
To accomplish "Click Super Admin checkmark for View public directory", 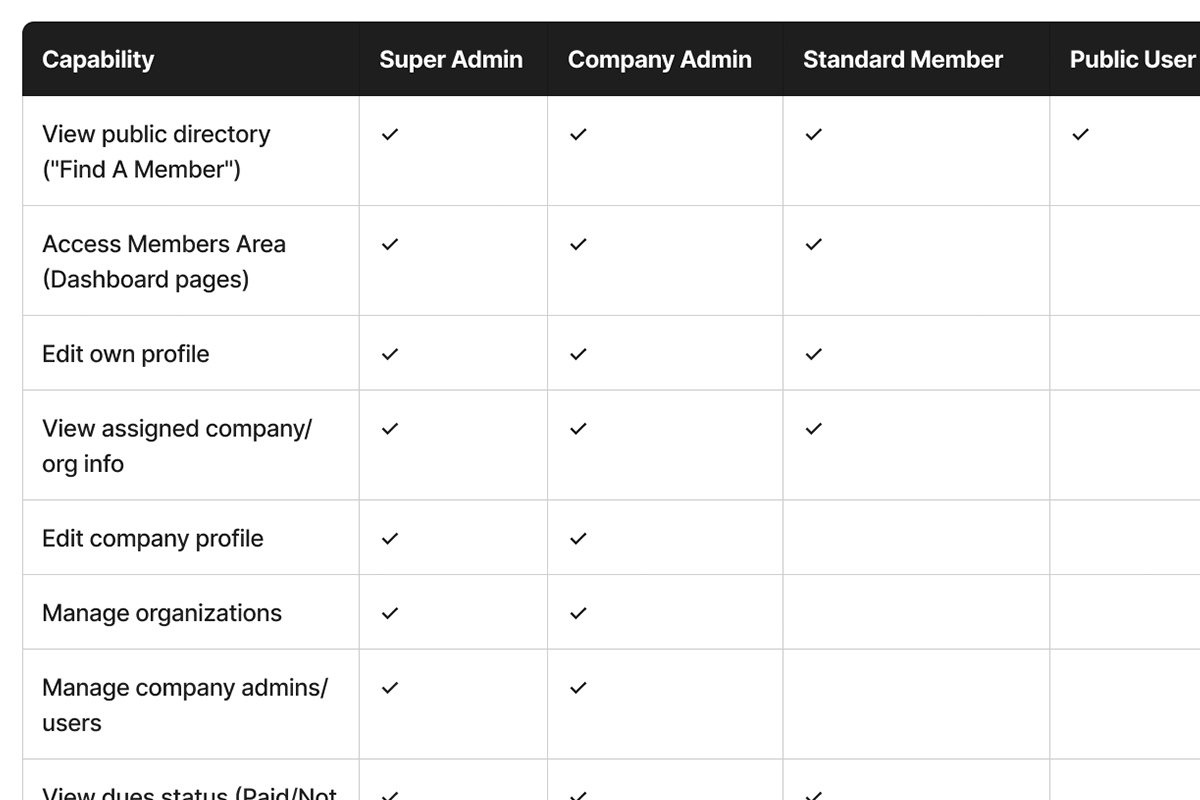I will (390, 134).
